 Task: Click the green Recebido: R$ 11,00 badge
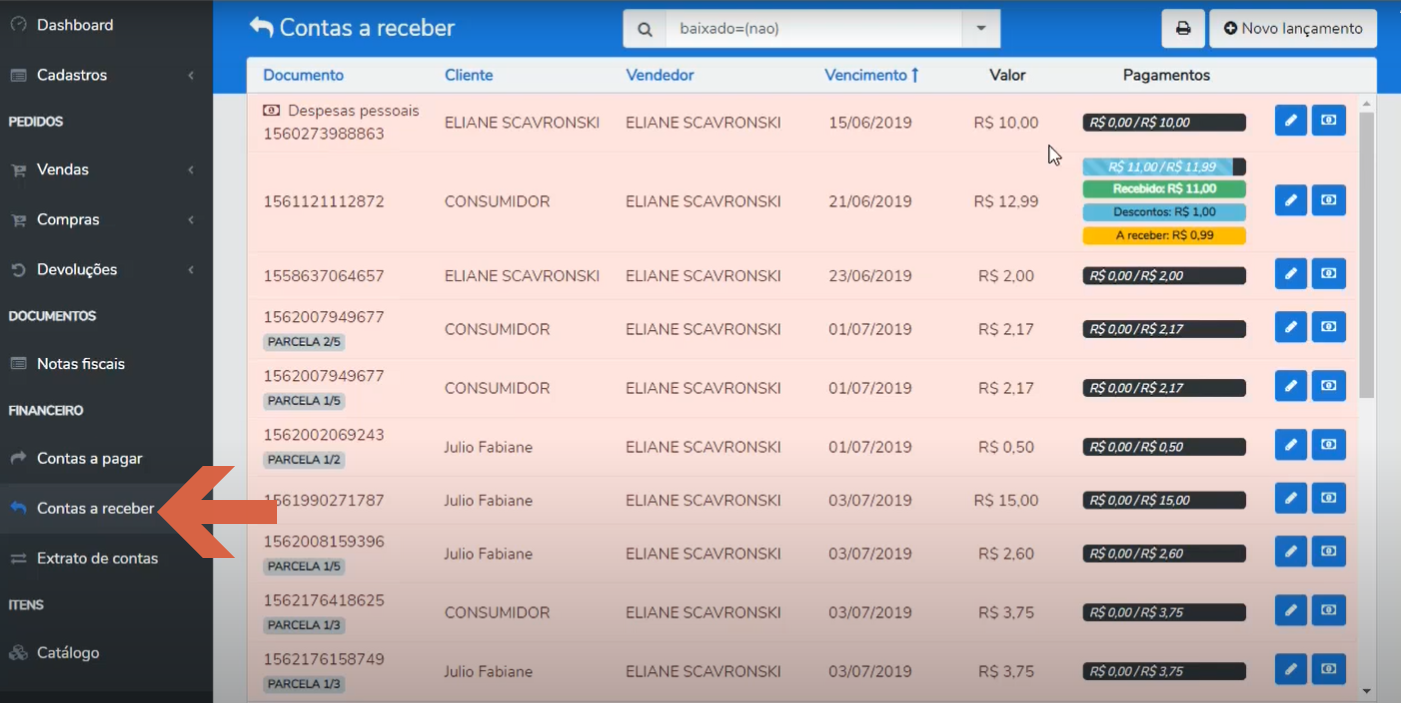tap(1164, 189)
